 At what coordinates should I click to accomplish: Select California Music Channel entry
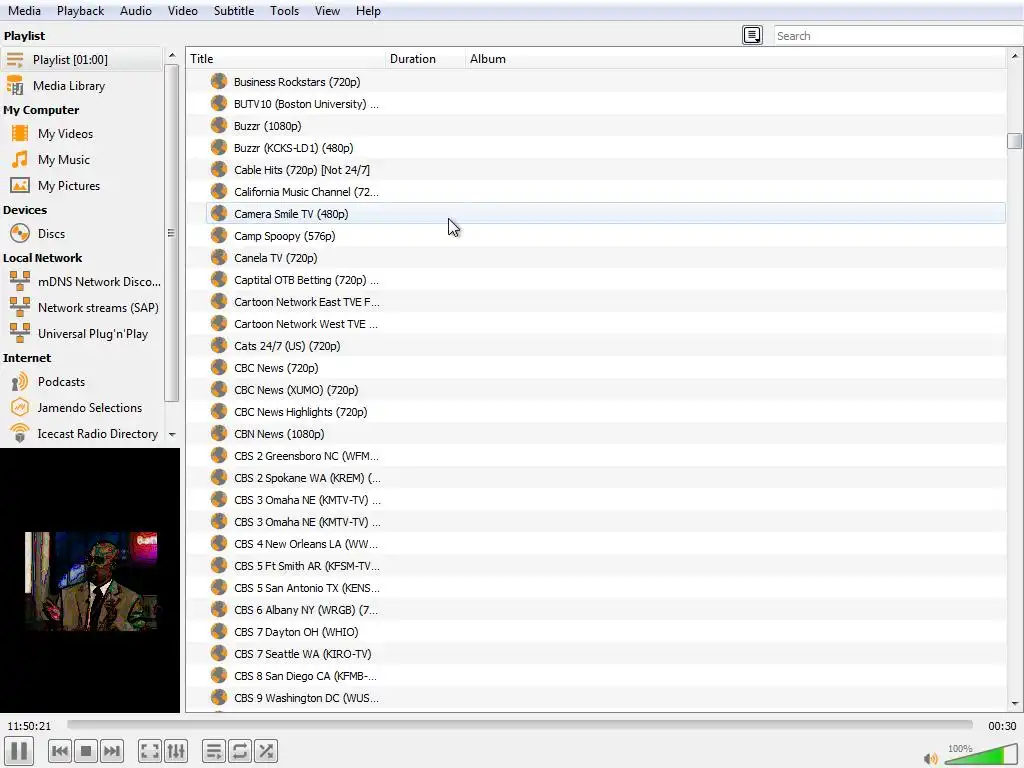(605, 192)
